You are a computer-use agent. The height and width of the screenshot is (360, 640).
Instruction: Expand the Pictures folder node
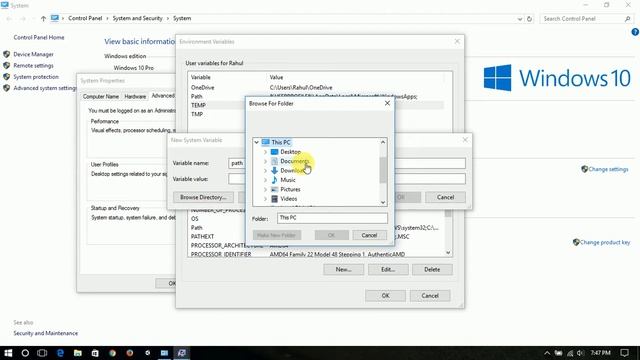point(265,189)
